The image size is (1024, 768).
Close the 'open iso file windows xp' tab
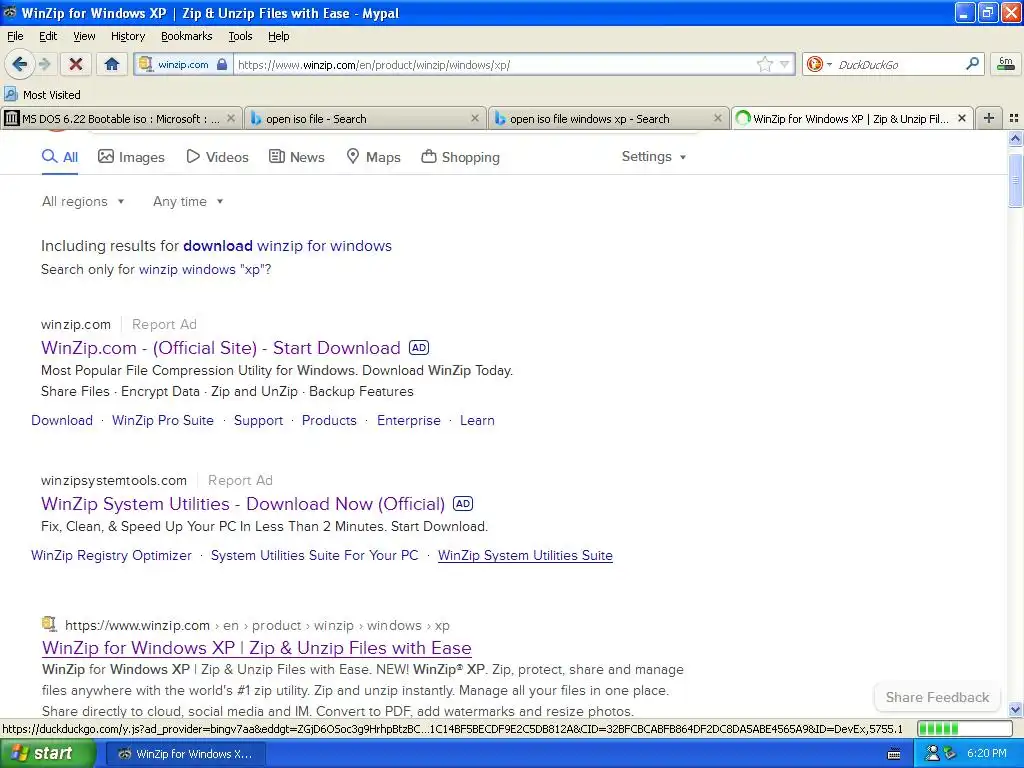tap(718, 118)
